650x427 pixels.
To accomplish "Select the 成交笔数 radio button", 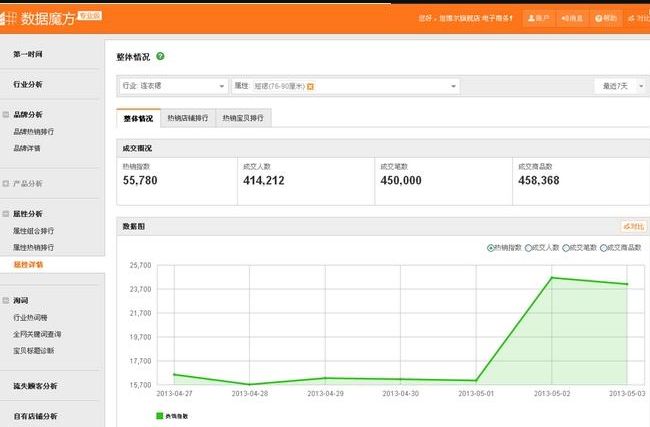I will (x=565, y=248).
